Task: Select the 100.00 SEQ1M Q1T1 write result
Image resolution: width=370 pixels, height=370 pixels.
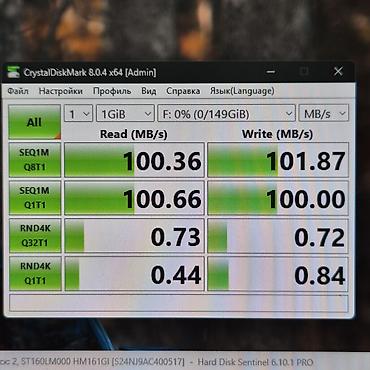Action: (x=278, y=198)
